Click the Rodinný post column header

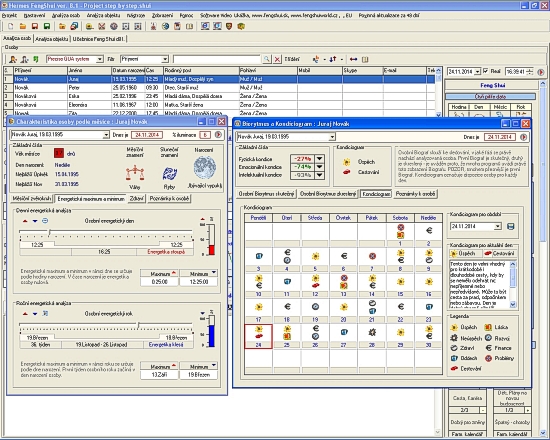tap(201, 71)
